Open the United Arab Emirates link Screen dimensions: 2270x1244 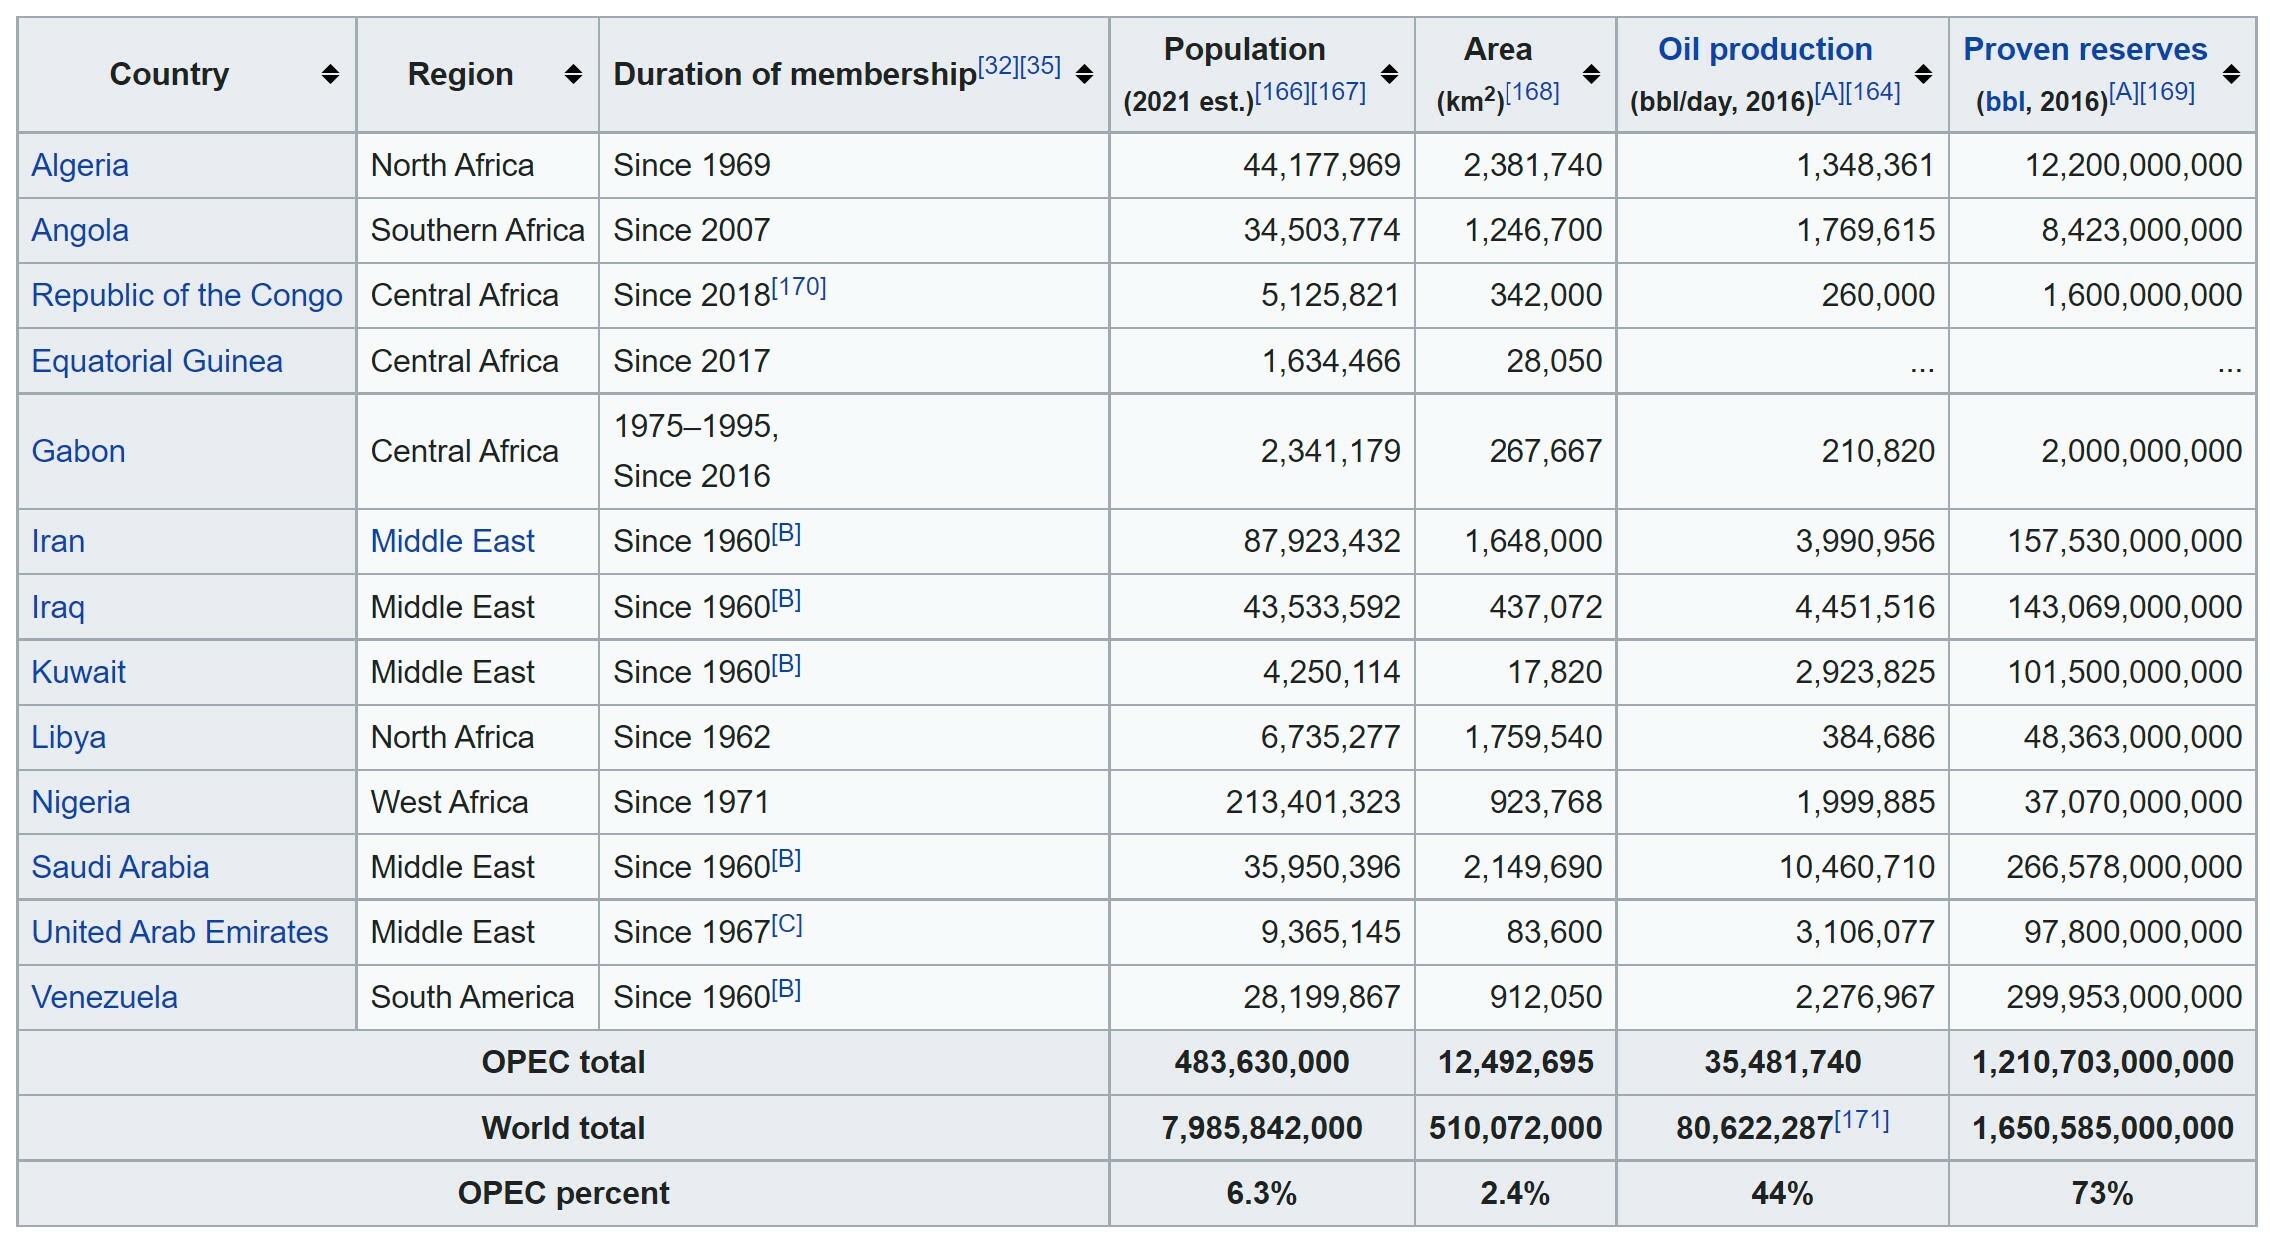[180, 932]
